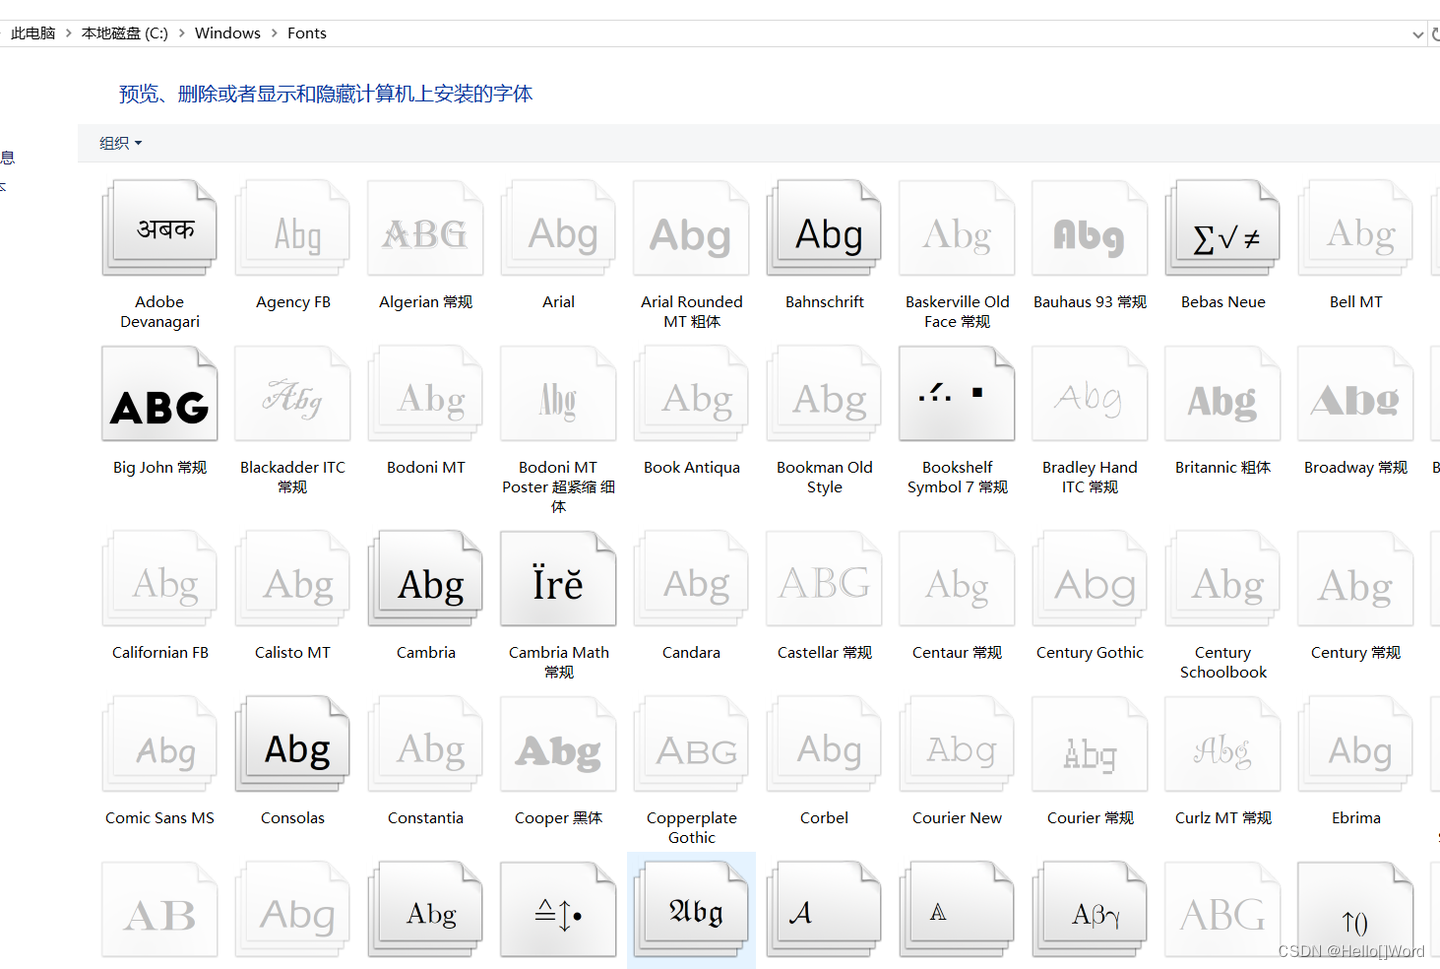The width and height of the screenshot is (1440, 969).
Task: Select Bookshelf Symbol 7 font icon
Action: (x=957, y=394)
